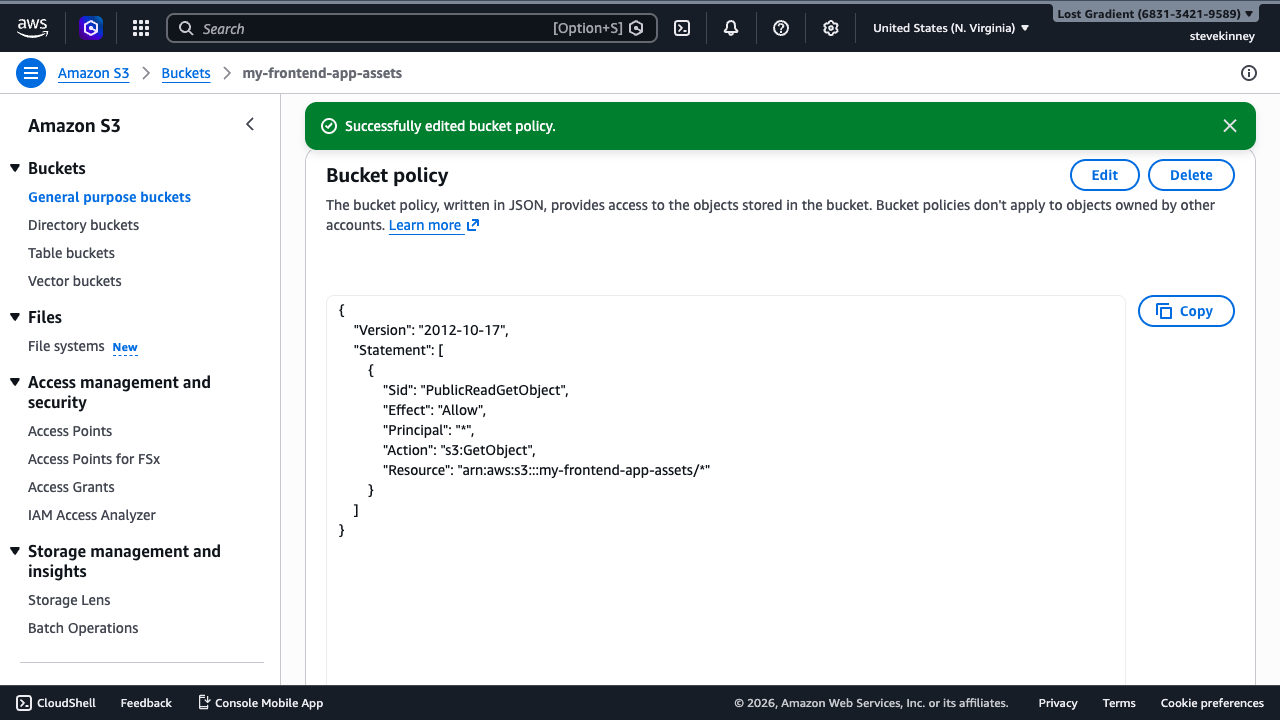1280x720 pixels.
Task: Click the "Version": "2012-10-17" line
Action: pos(431,330)
